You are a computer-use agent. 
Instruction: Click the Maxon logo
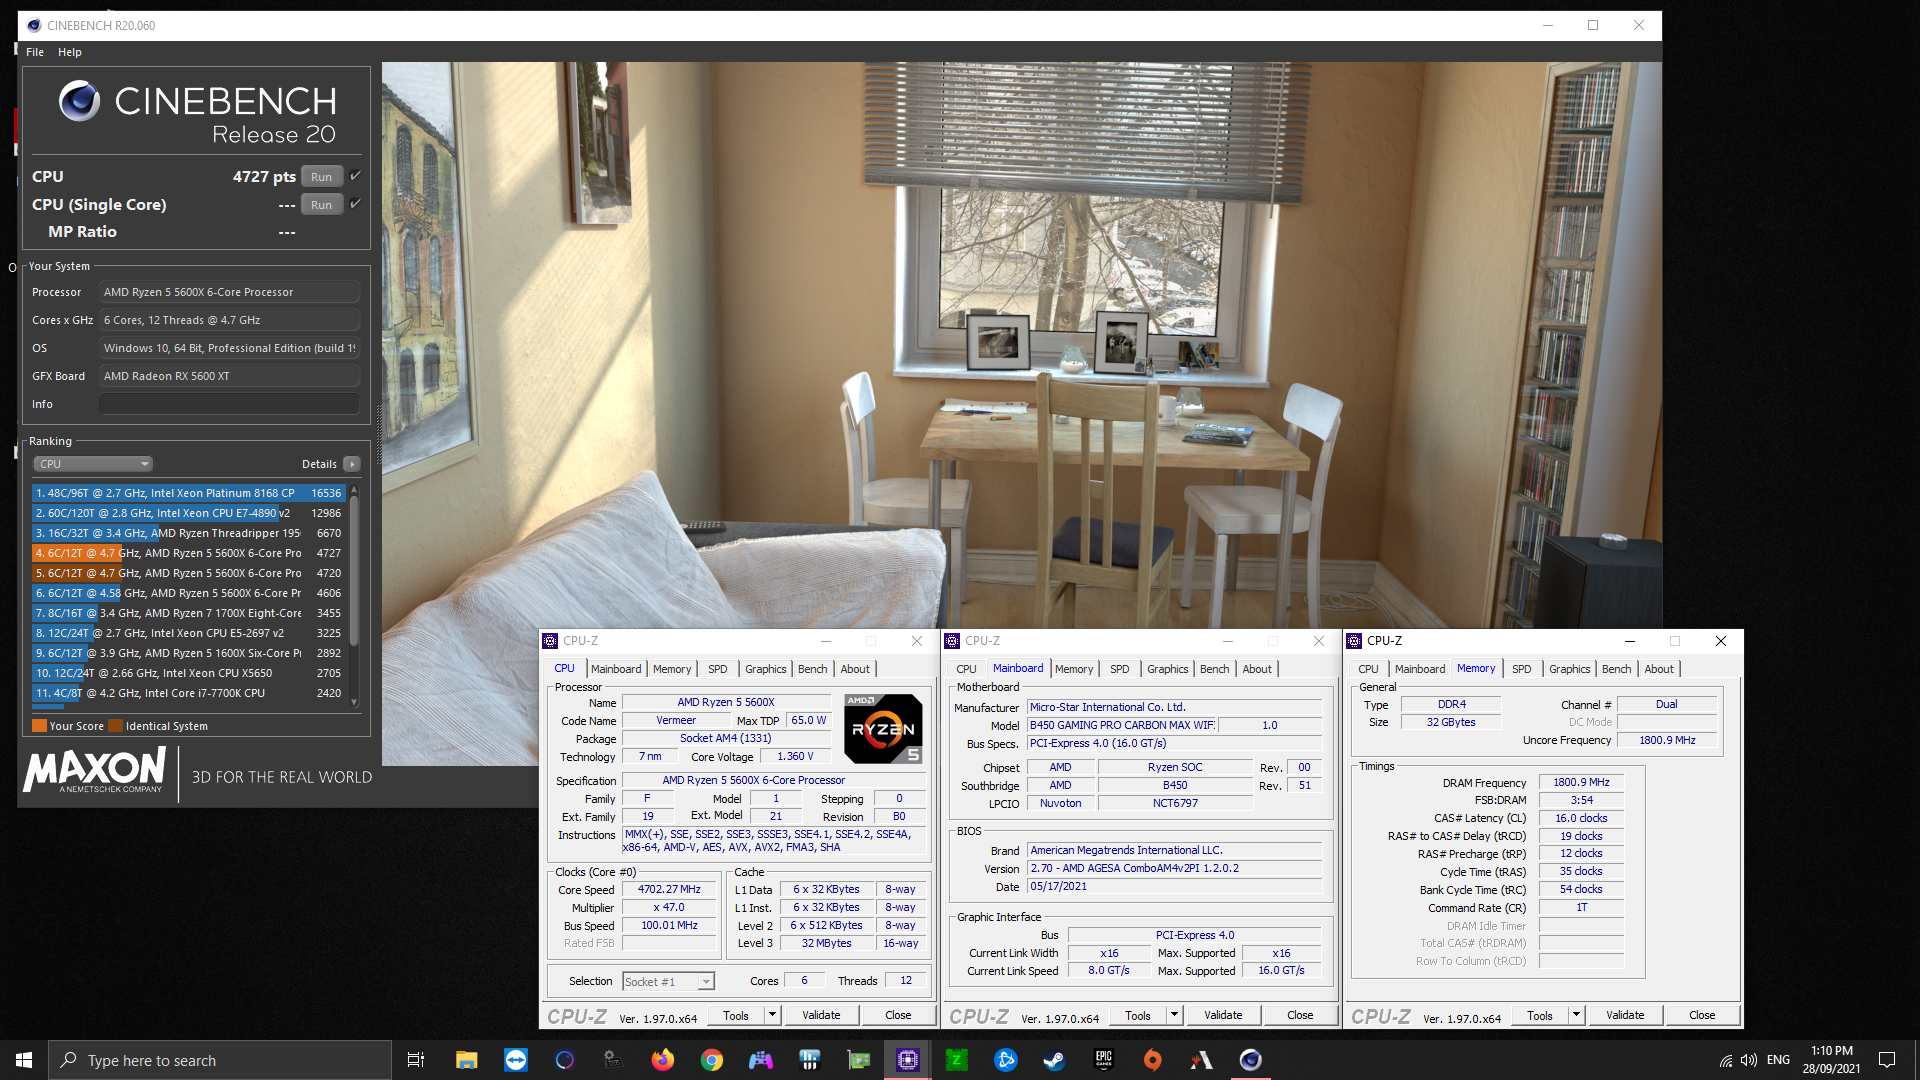94,771
